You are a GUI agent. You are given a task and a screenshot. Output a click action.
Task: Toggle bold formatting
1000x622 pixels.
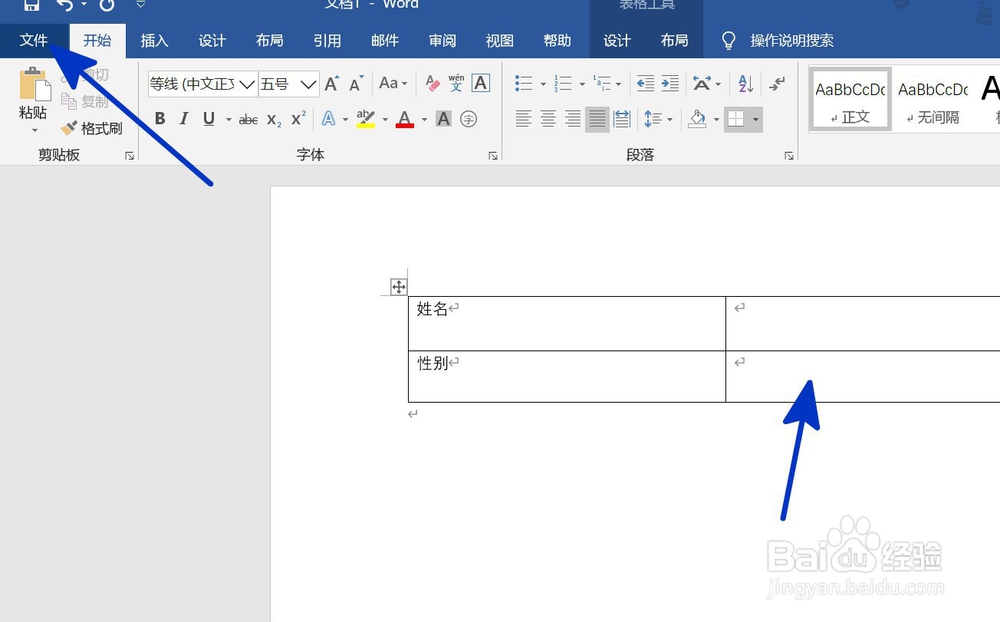[x=160, y=119]
